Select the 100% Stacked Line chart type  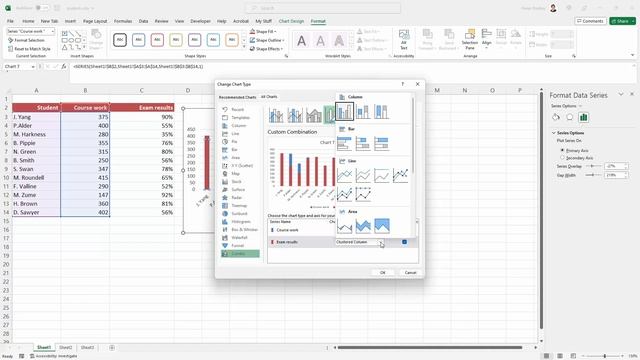click(381, 175)
